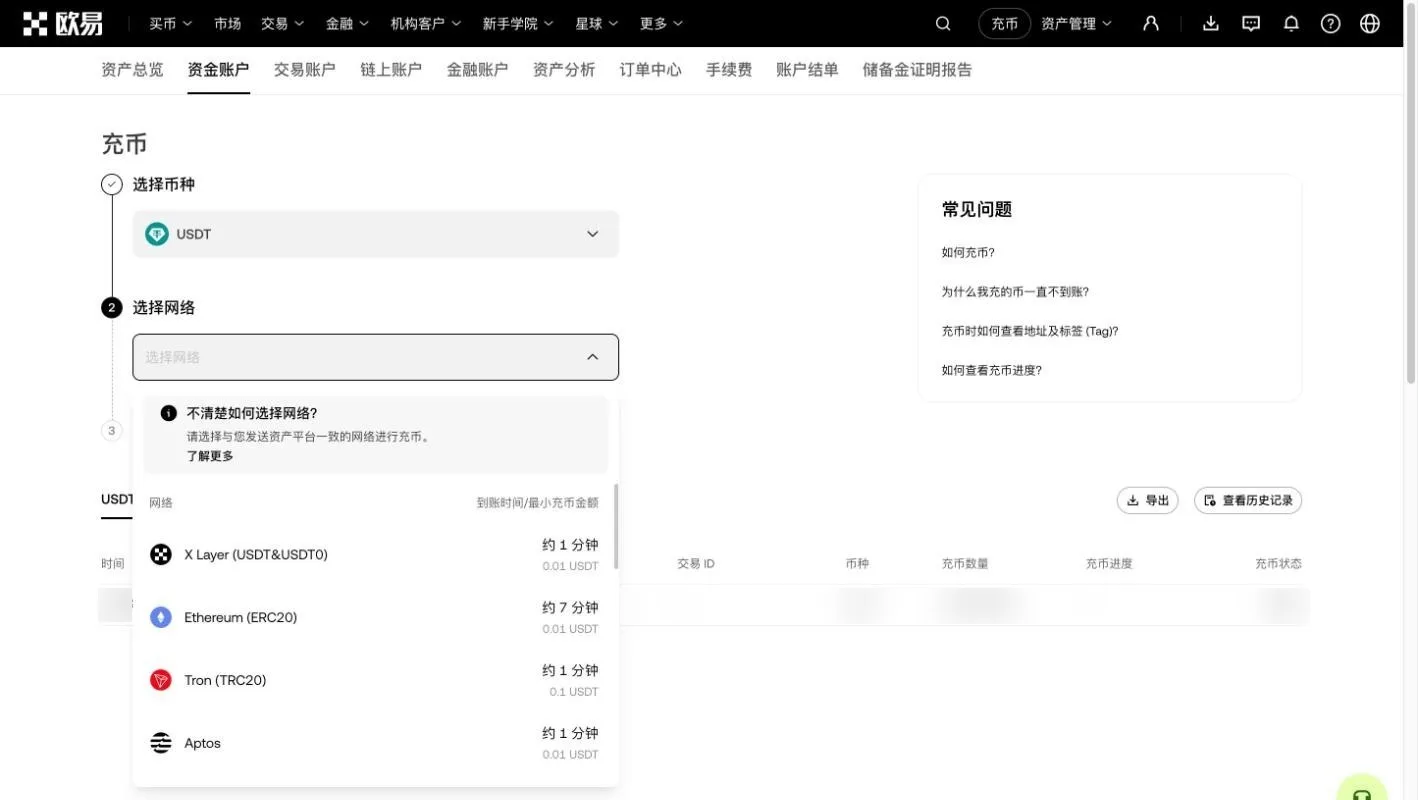The height and width of the screenshot is (800, 1418).
Task: Click the 充币 button in header
Action: 1004,23
